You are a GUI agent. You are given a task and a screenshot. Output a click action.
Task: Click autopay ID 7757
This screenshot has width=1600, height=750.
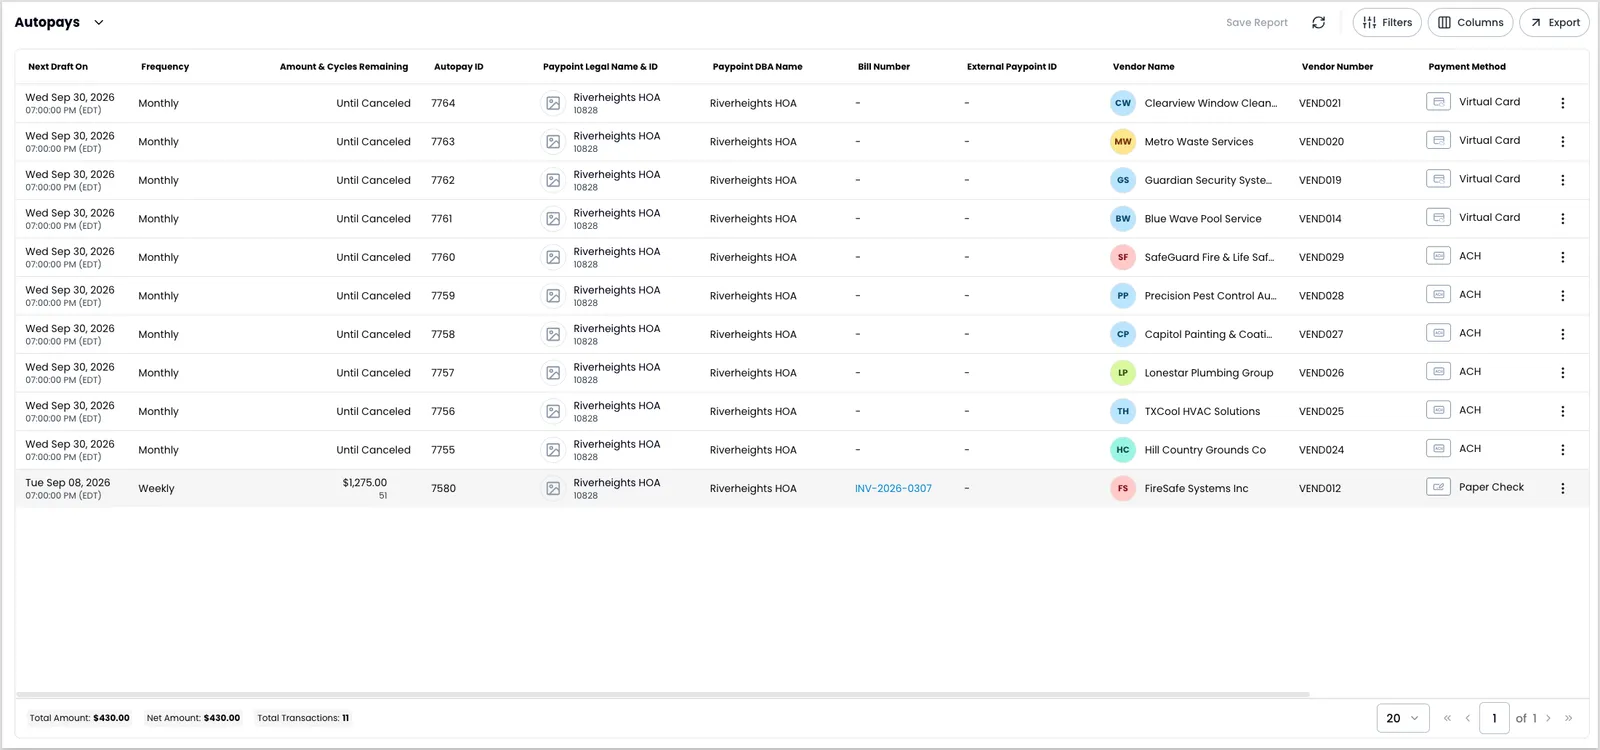tap(443, 373)
